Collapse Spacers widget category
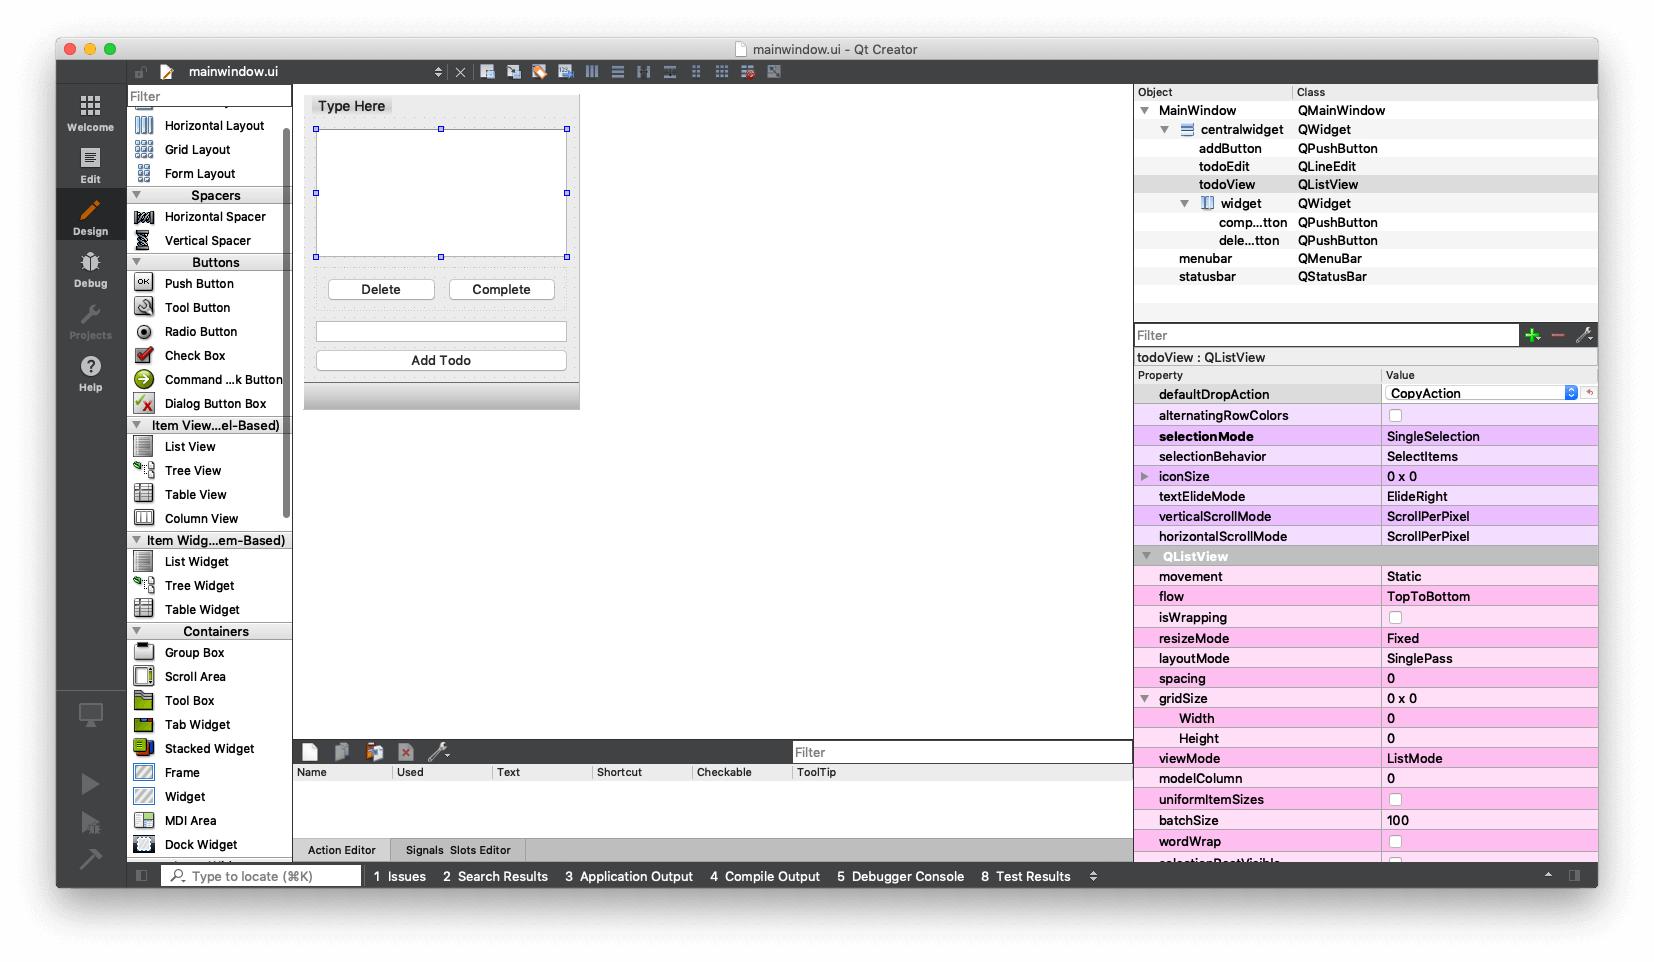 click(137, 195)
